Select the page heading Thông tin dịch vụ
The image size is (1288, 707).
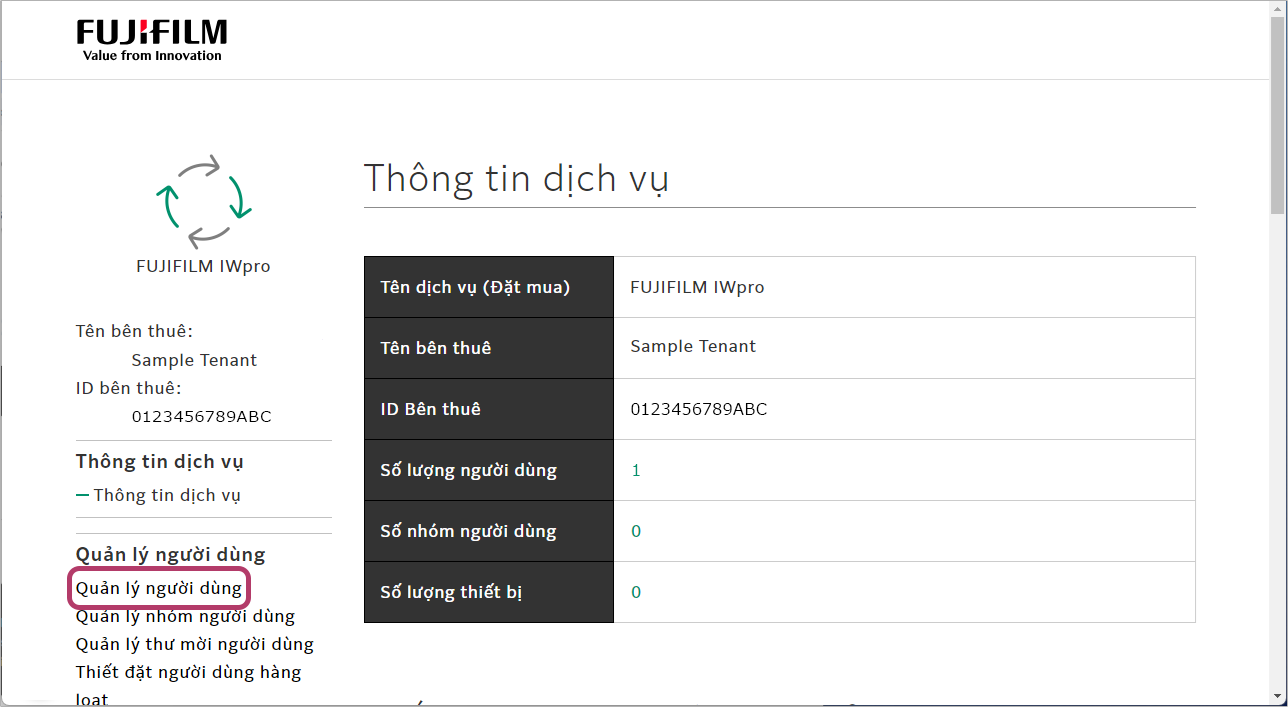click(516, 178)
